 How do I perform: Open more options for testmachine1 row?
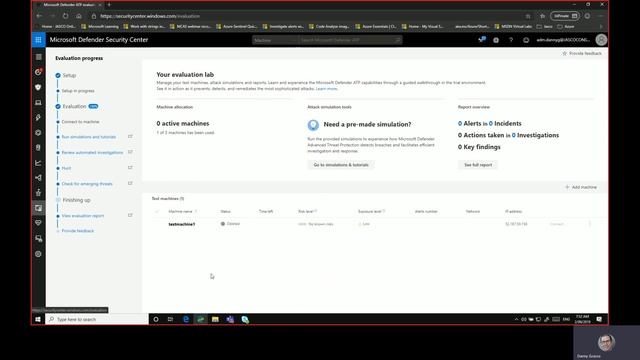pos(589,224)
